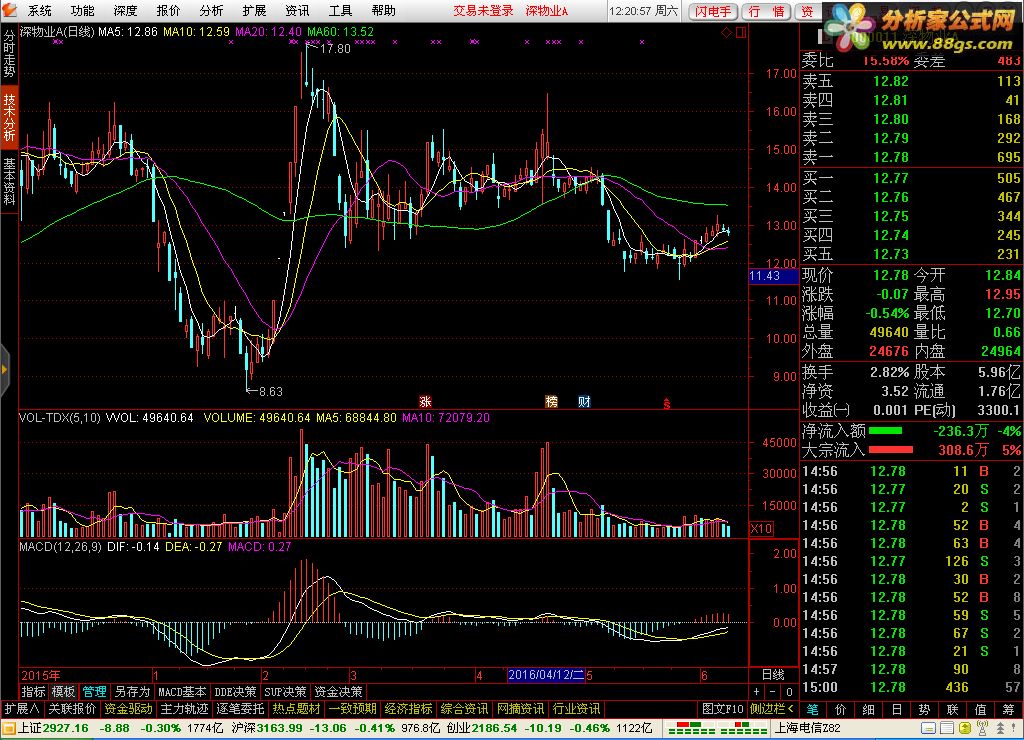1024x740 pixels.
Task: Click the application logo icon at top-left
Action: tap(9, 10)
